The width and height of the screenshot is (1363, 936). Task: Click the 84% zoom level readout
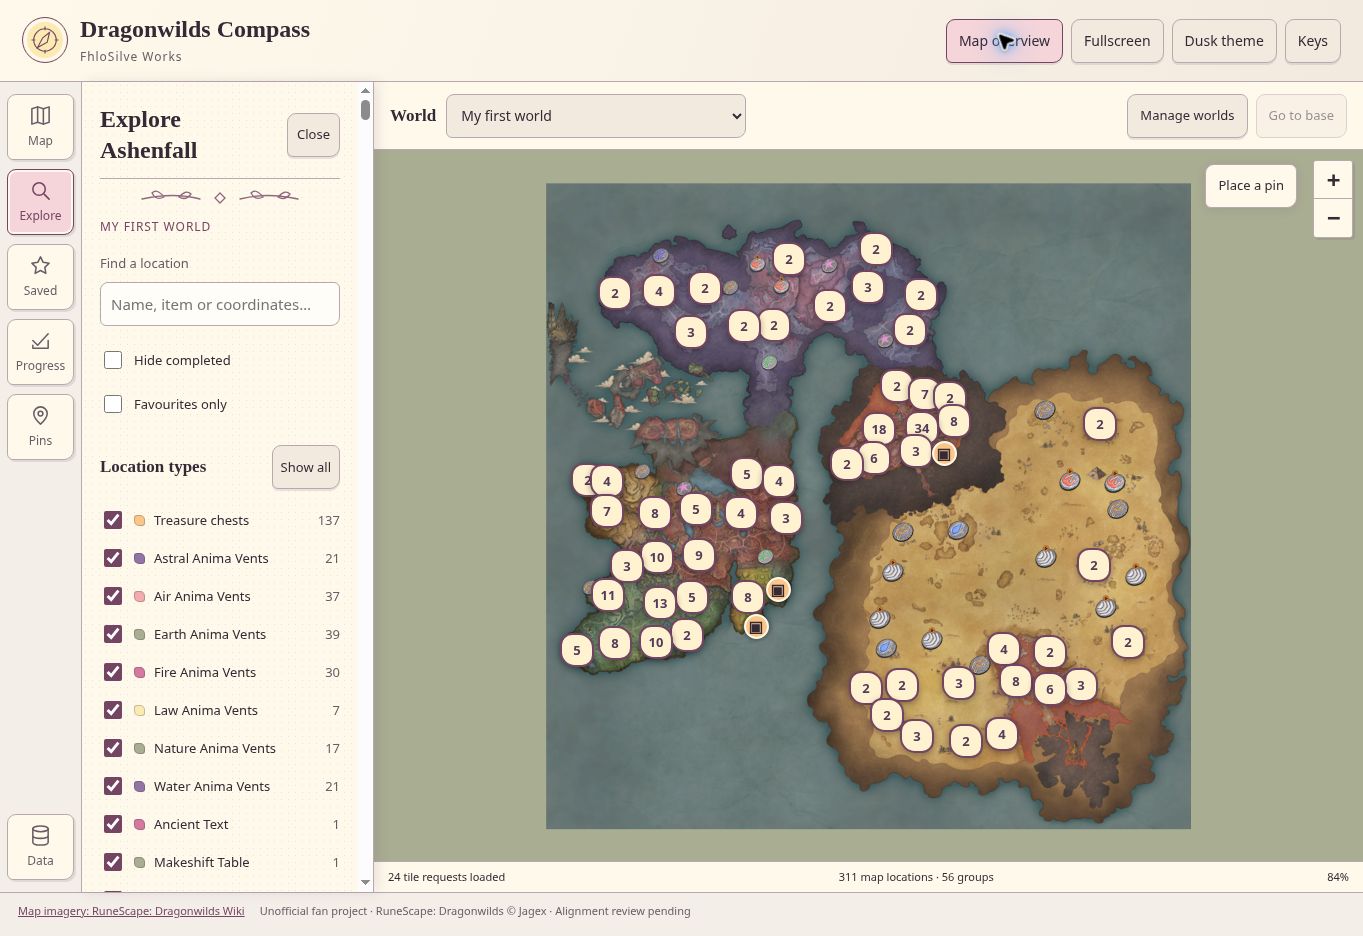tap(1337, 877)
